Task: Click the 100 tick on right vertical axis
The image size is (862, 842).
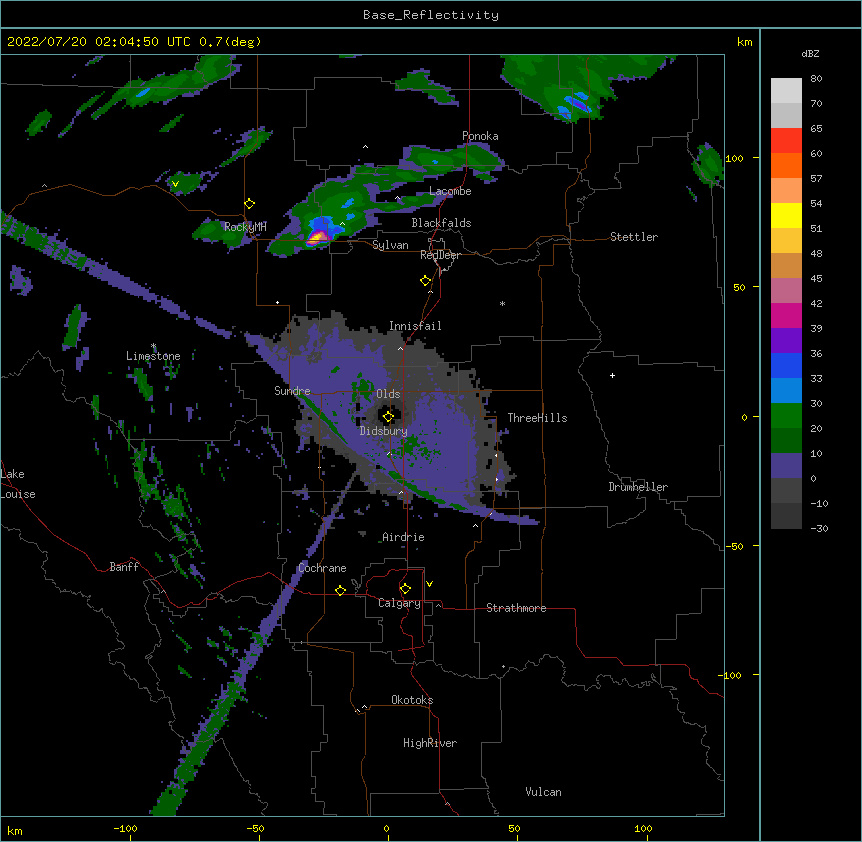Action: pyautogui.click(x=734, y=158)
